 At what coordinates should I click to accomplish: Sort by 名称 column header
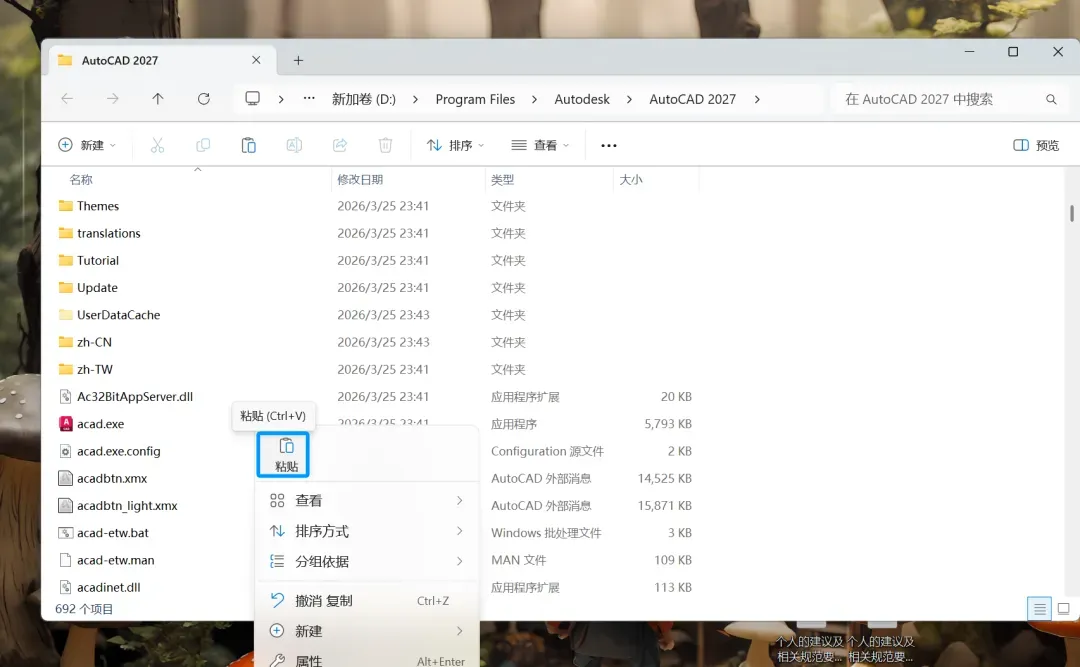click(81, 180)
